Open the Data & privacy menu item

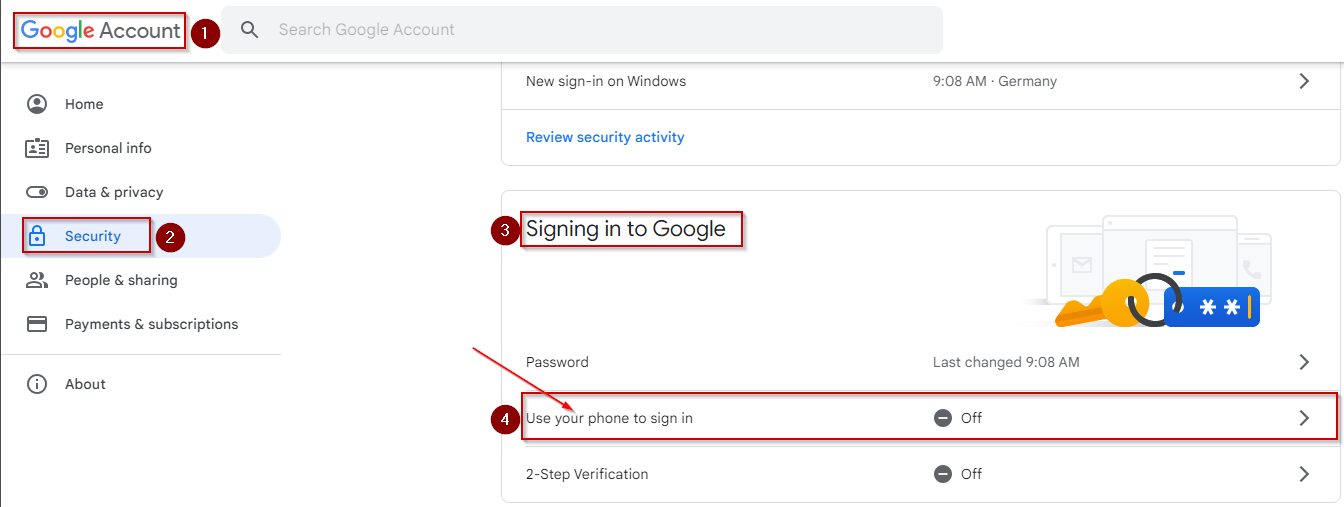(x=114, y=192)
